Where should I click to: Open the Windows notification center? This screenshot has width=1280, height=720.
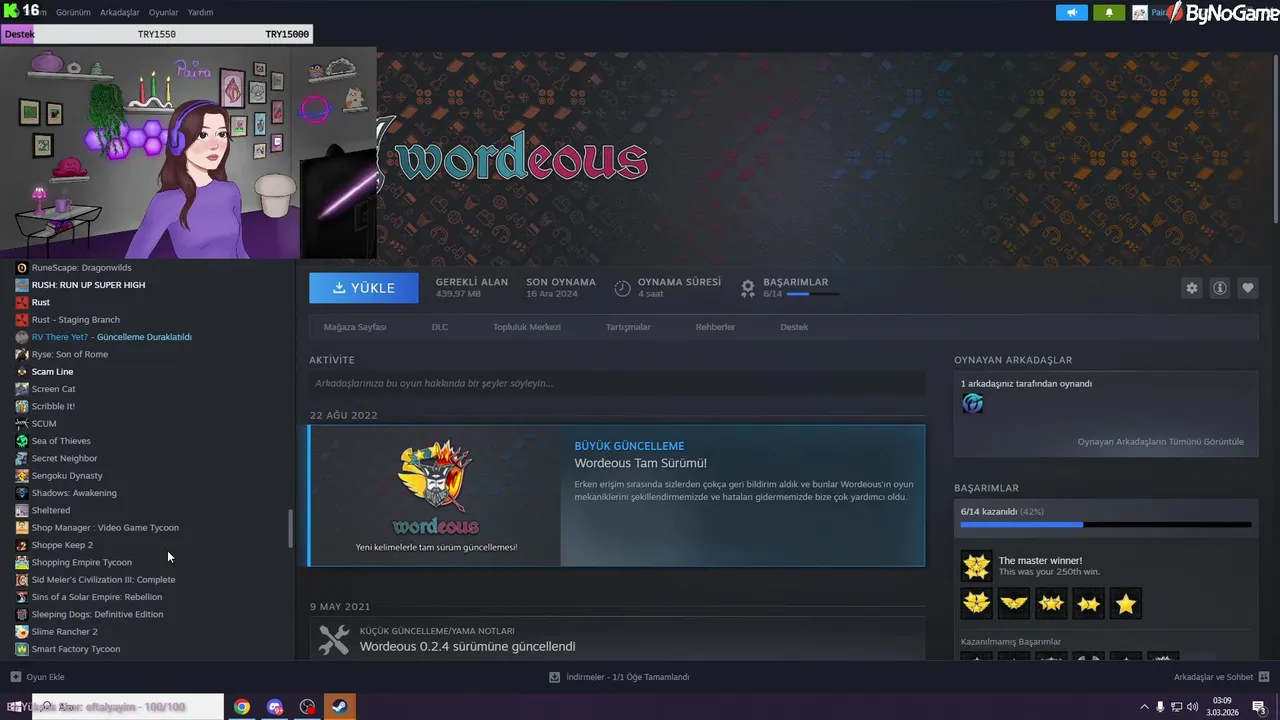[1259, 707]
